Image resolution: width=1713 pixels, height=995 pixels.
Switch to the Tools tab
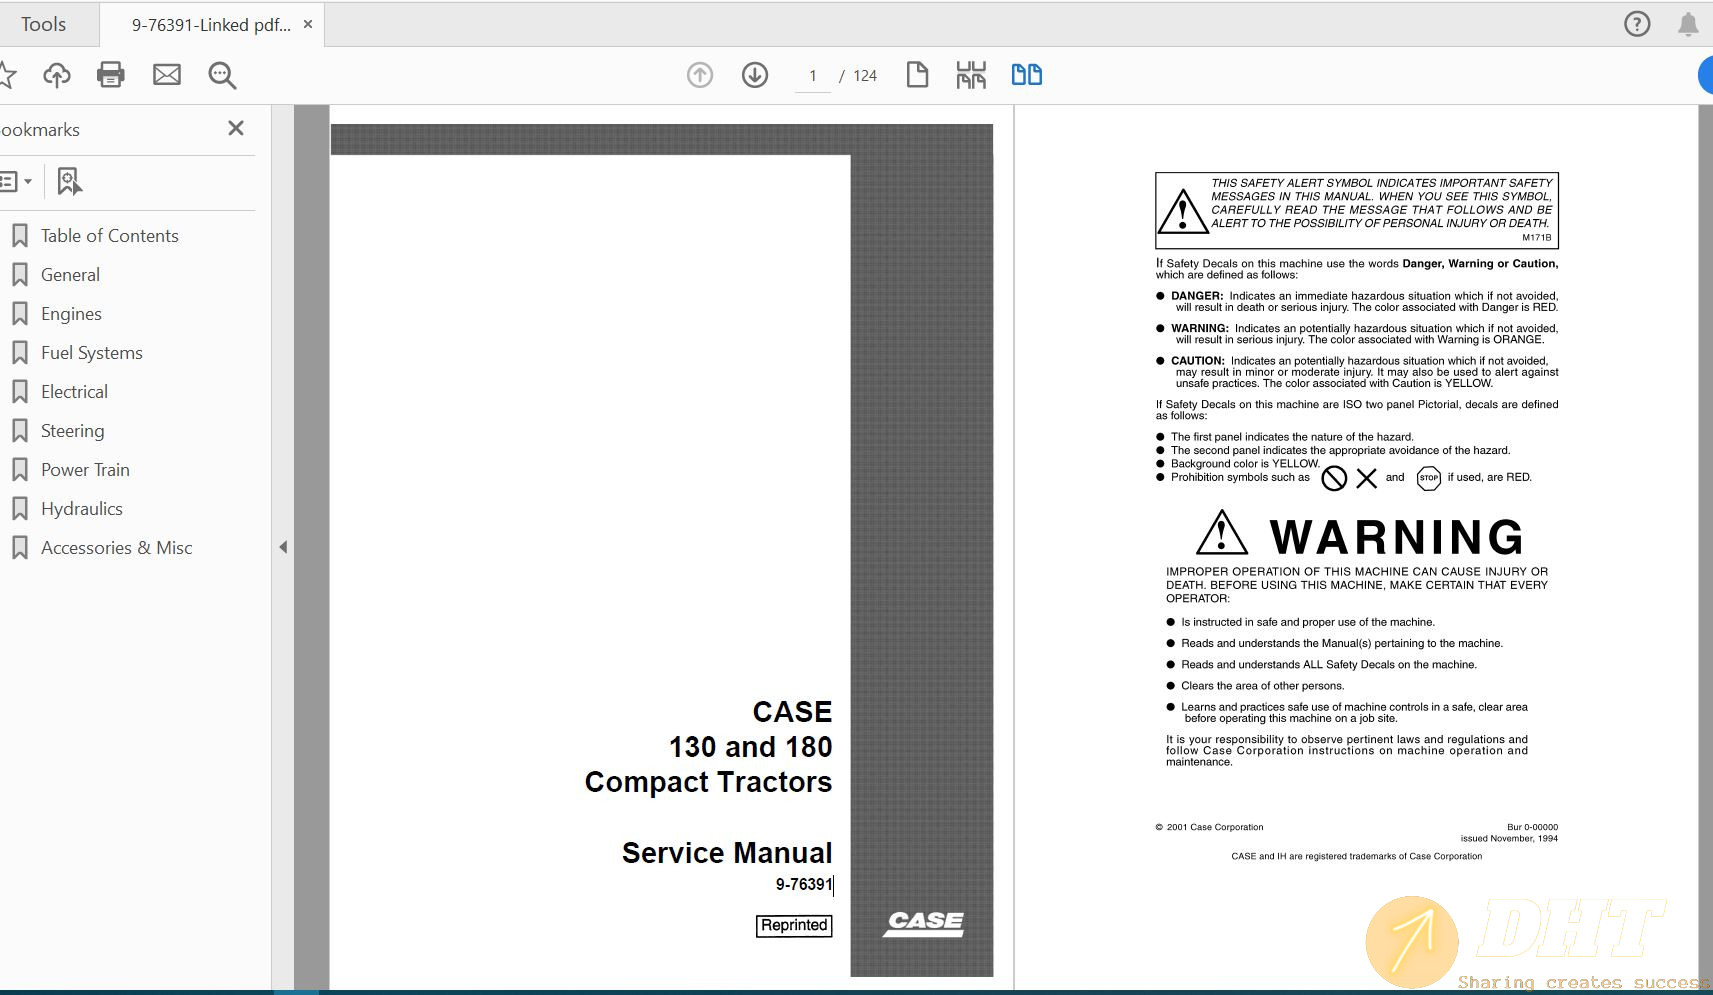coord(44,23)
